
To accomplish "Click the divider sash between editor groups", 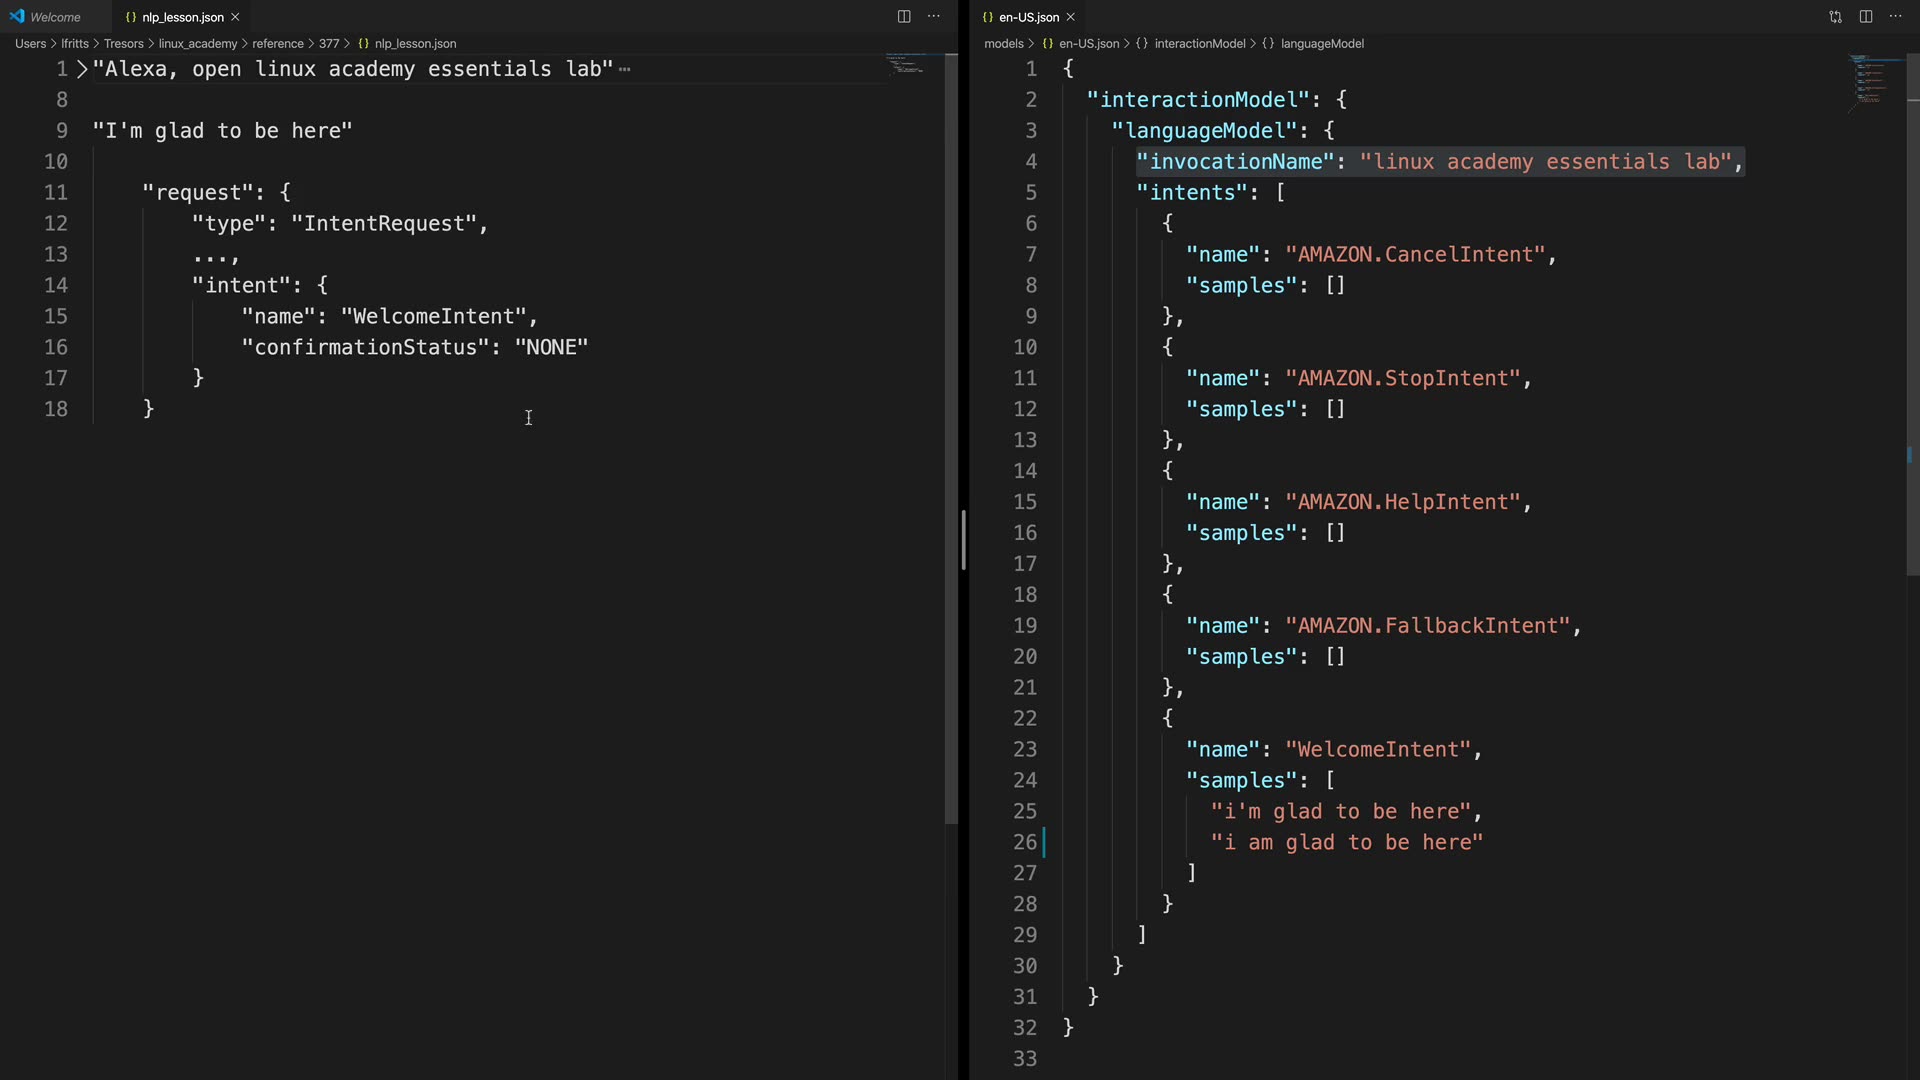I will click(x=964, y=540).
